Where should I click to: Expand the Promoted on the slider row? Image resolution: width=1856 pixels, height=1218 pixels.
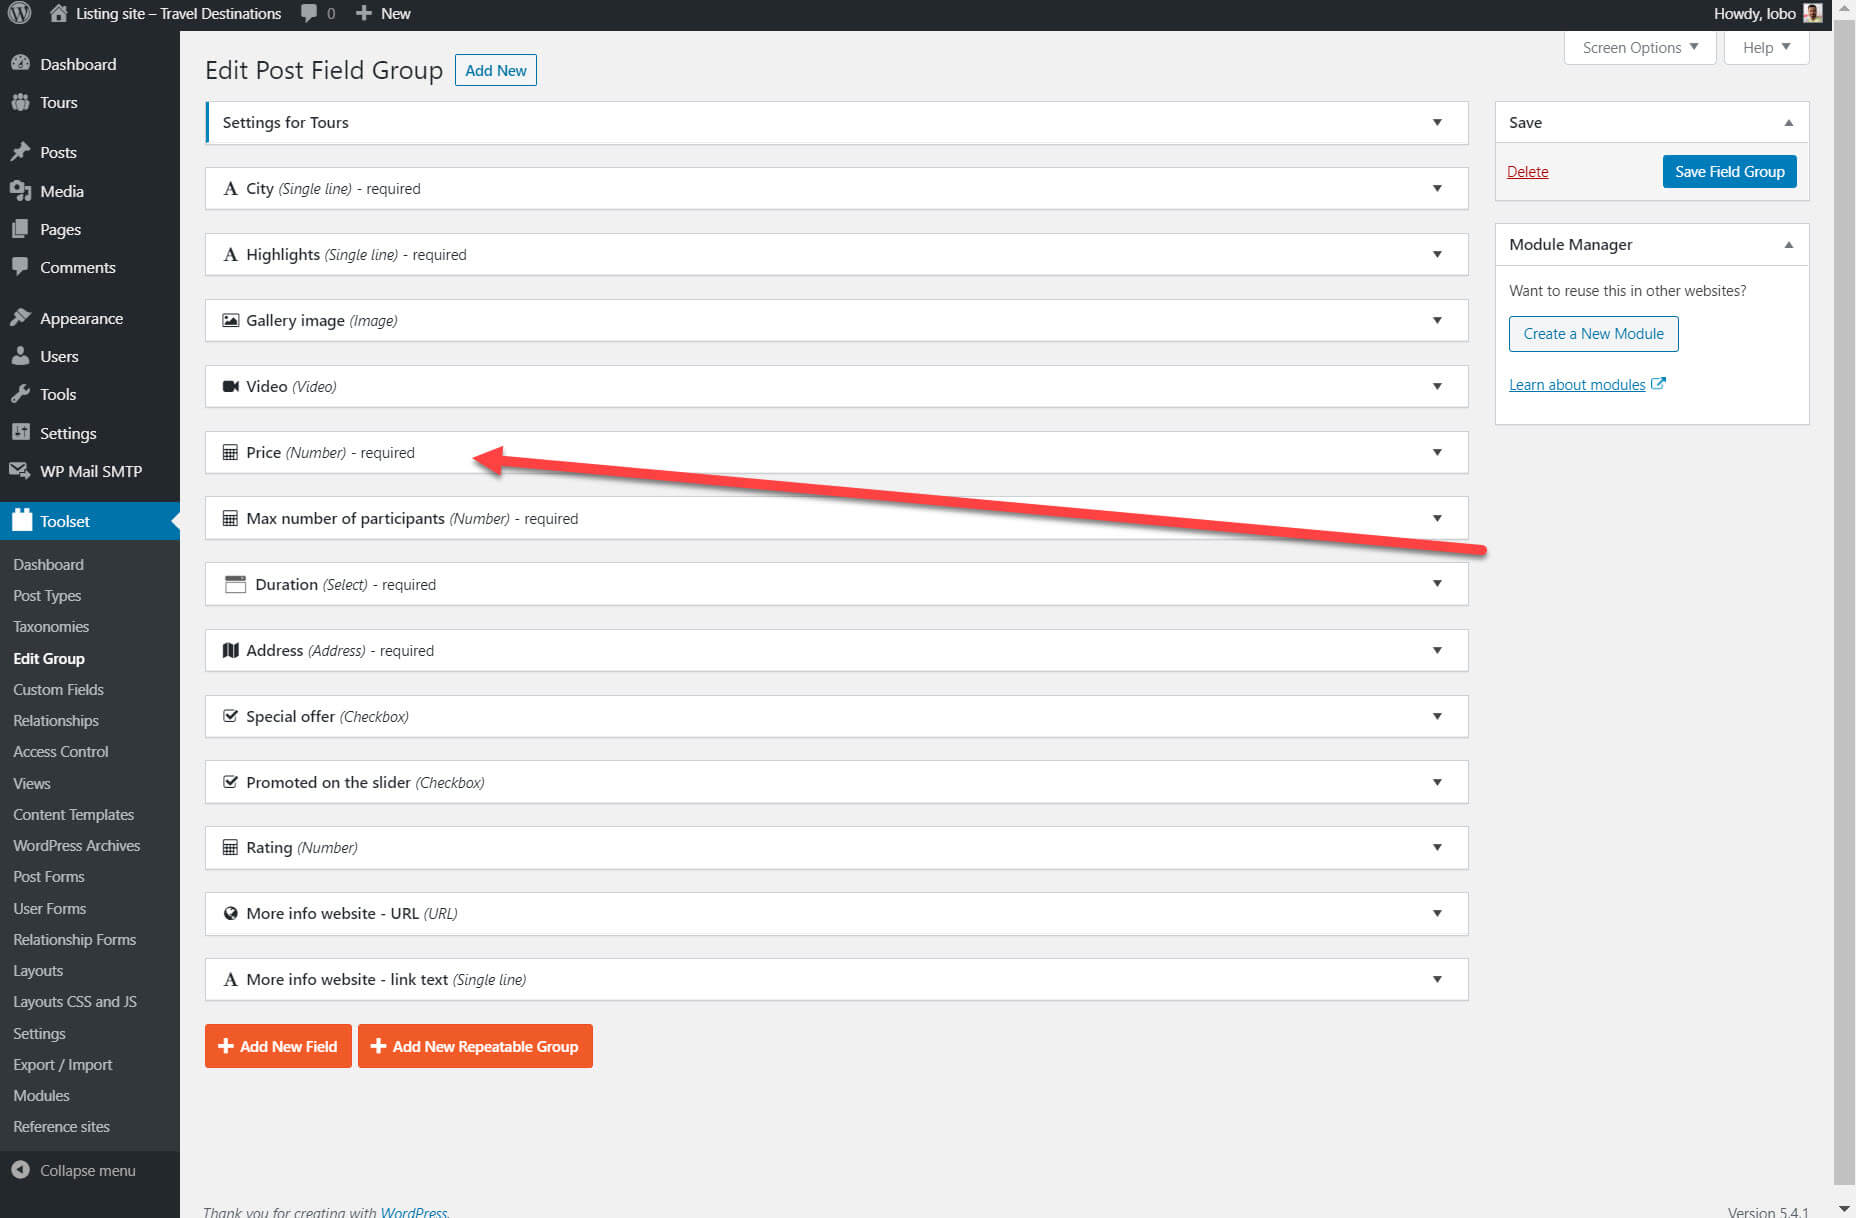[x=1437, y=782]
